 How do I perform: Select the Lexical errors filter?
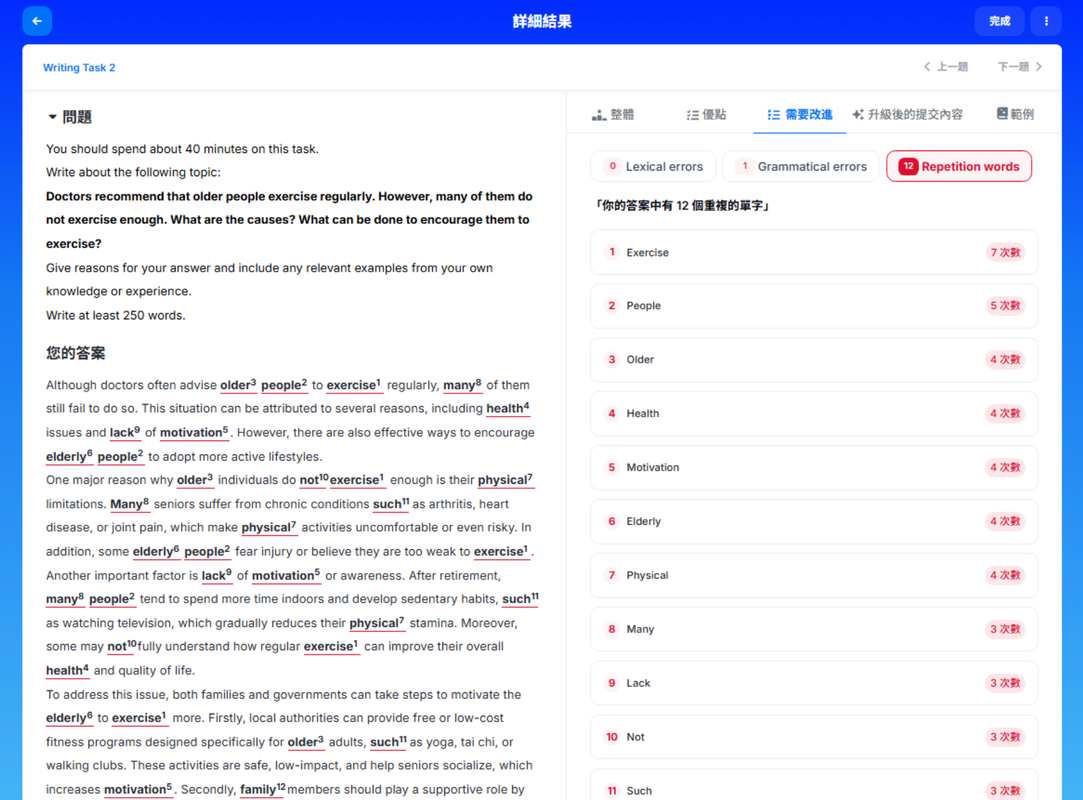click(x=653, y=167)
